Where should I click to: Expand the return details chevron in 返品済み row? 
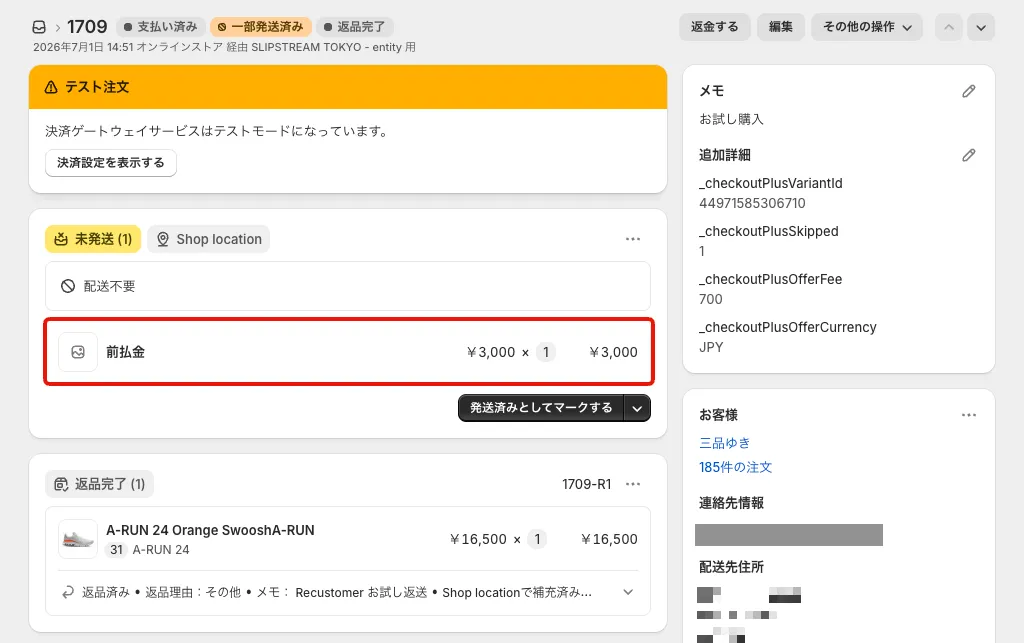tap(628, 592)
